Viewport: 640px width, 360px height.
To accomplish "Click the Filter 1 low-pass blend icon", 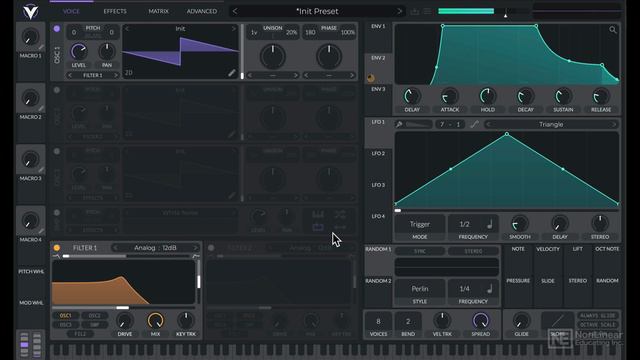I will tap(56, 256).
